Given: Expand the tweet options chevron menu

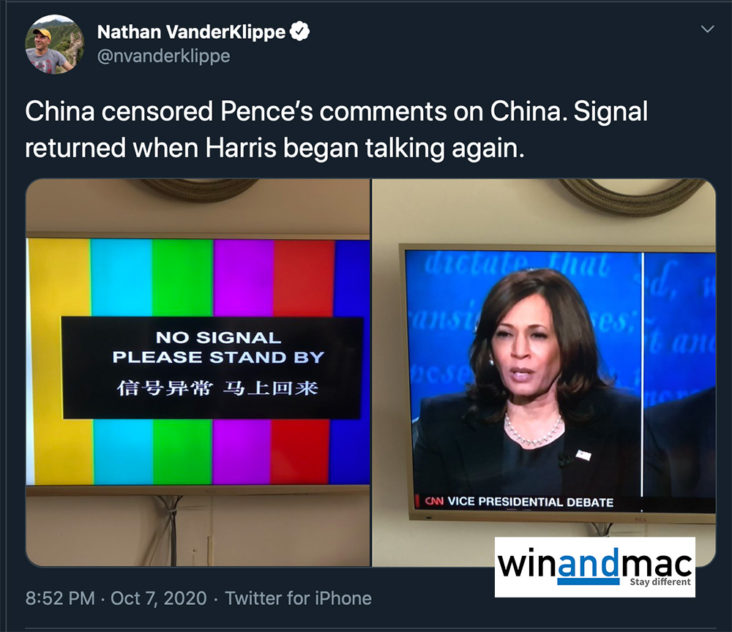Looking at the screenshot, I should tap(707, 29).
